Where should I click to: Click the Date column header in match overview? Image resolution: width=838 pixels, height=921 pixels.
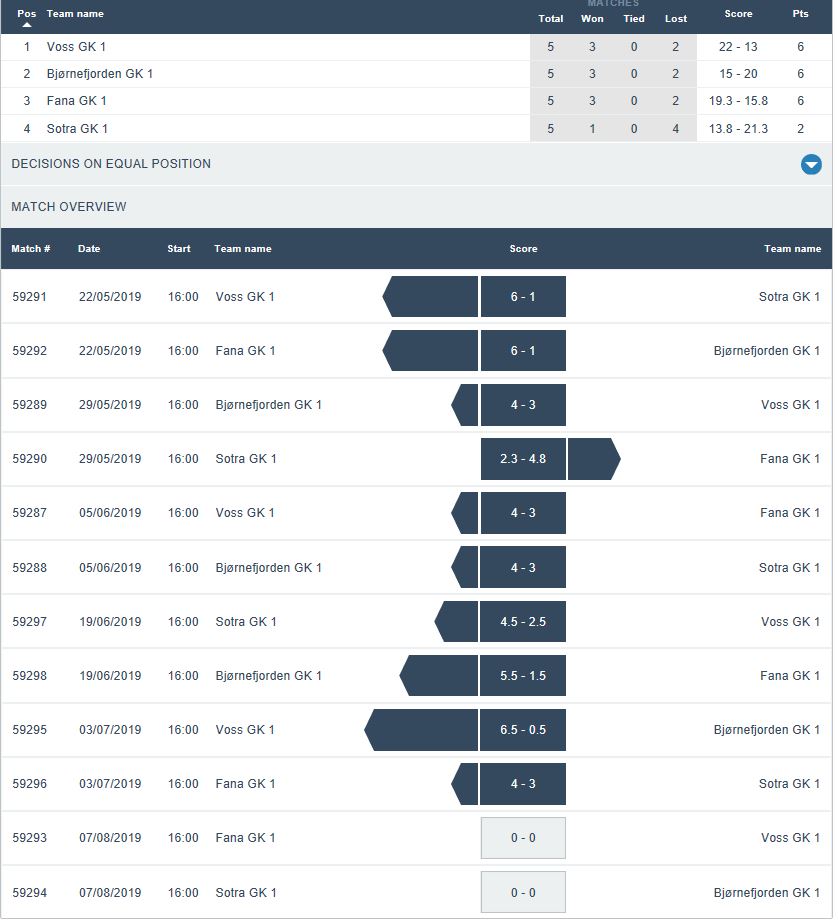pos(89,249)
